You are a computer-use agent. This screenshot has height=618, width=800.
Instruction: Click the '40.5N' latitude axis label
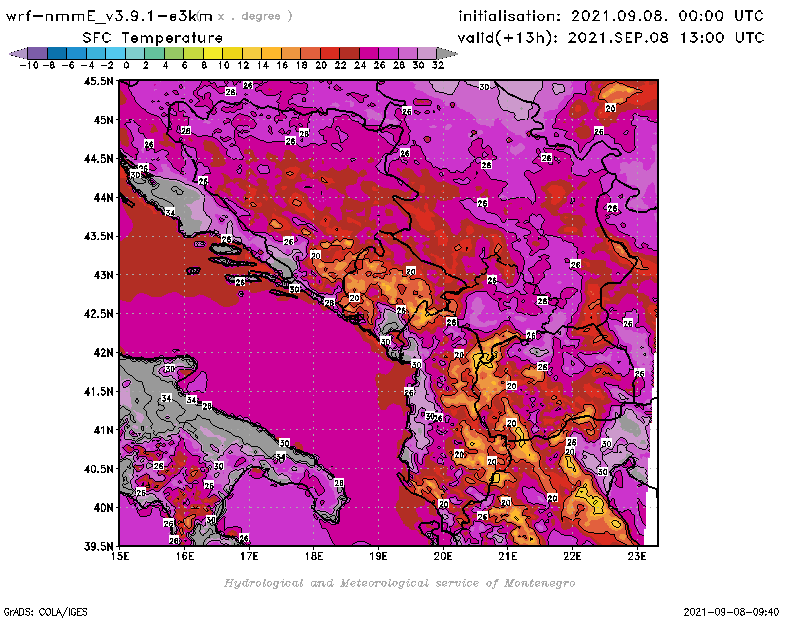[x=98, y=469]
